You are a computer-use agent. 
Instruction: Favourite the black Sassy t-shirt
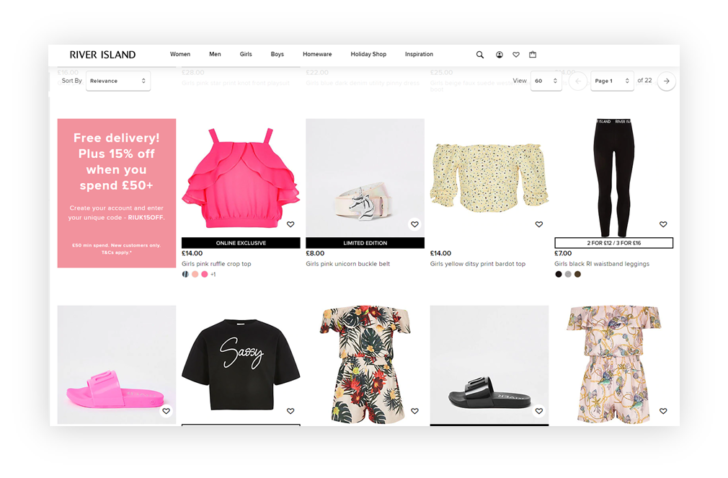[x=291, y=411]
